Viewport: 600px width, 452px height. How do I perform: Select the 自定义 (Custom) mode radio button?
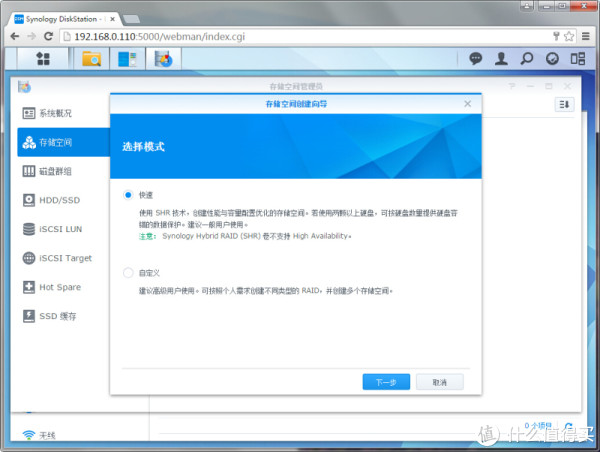tap(127, 272)
